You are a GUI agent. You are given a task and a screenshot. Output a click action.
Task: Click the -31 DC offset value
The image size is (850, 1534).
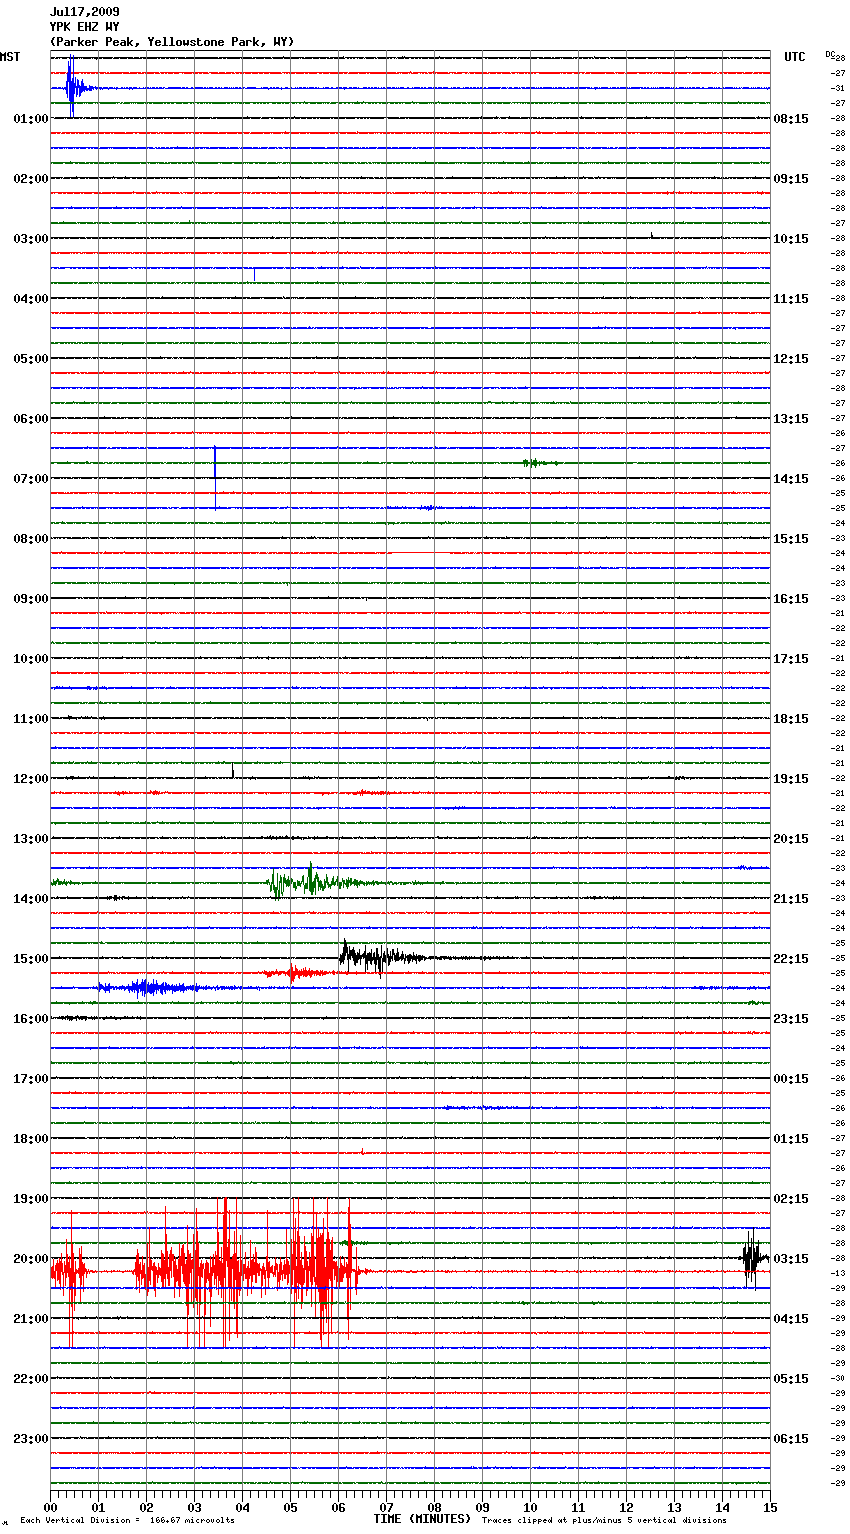coord(839,88)
